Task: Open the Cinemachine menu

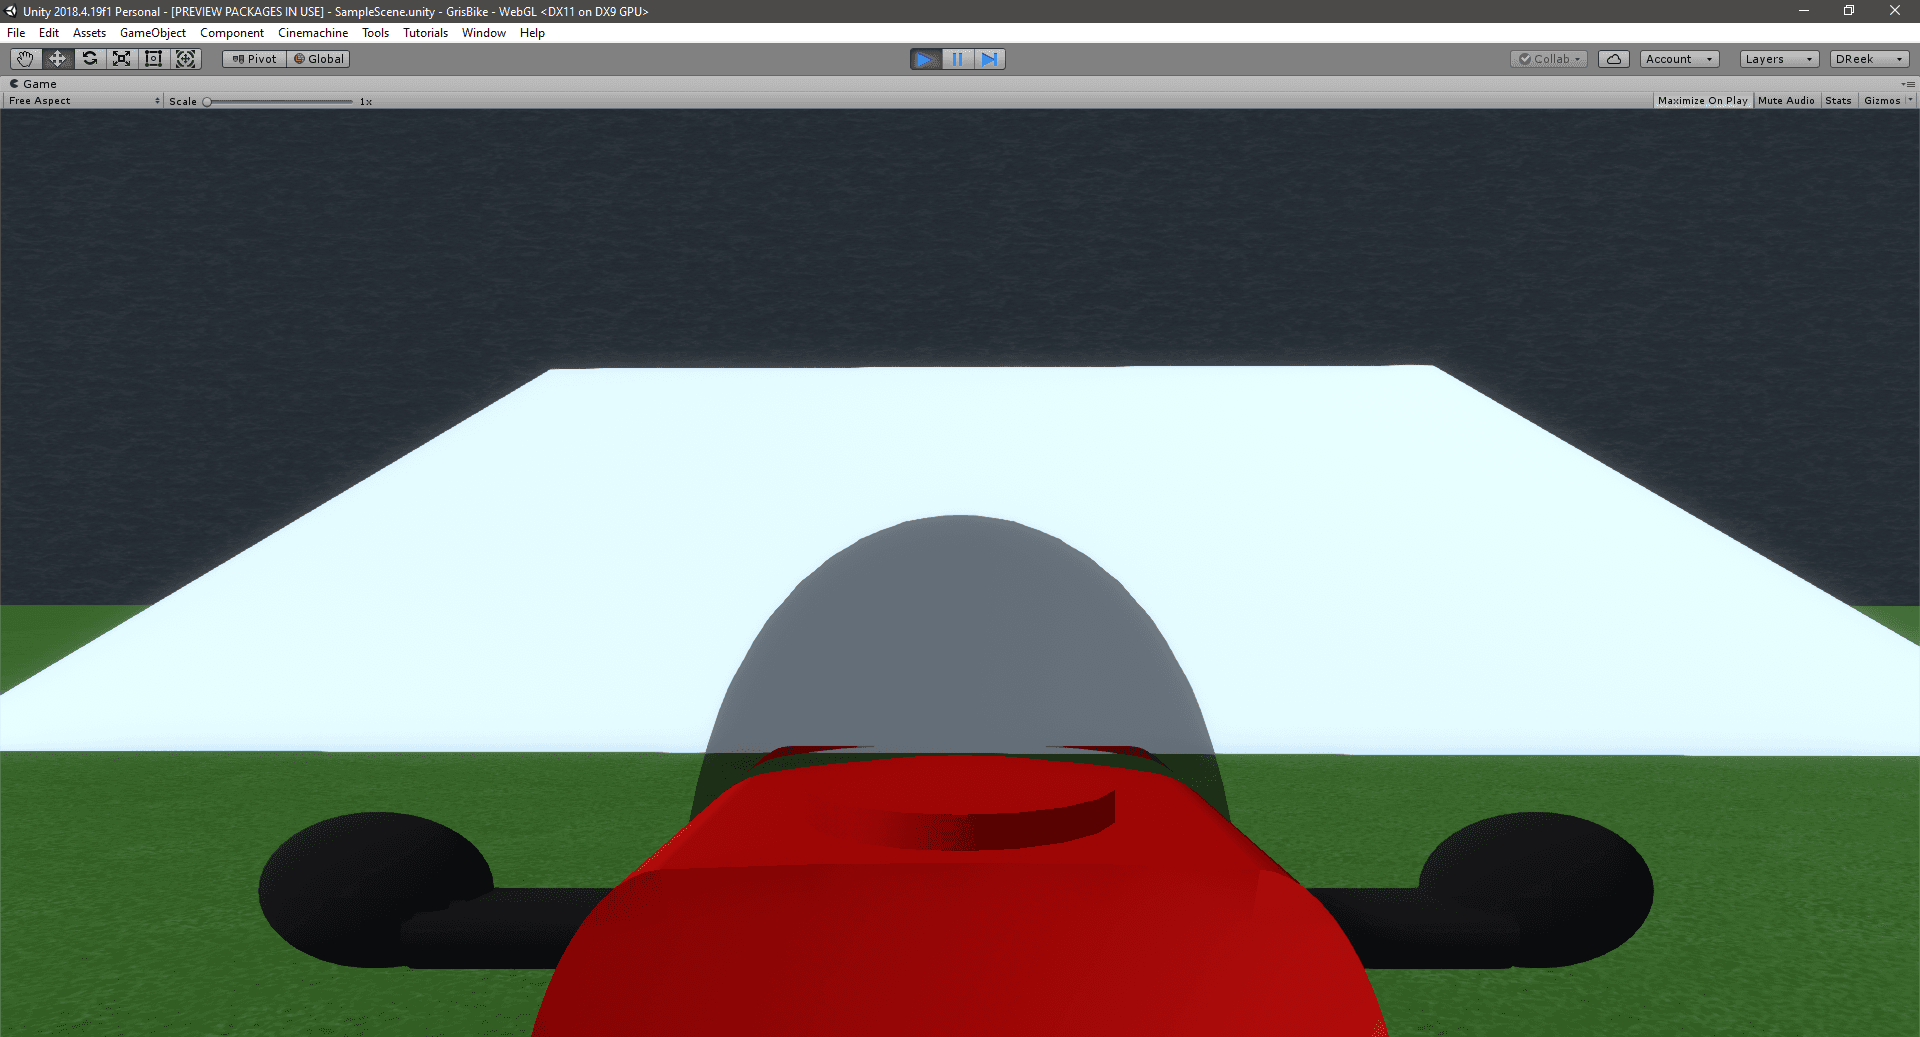Action: tap(312, 32)
